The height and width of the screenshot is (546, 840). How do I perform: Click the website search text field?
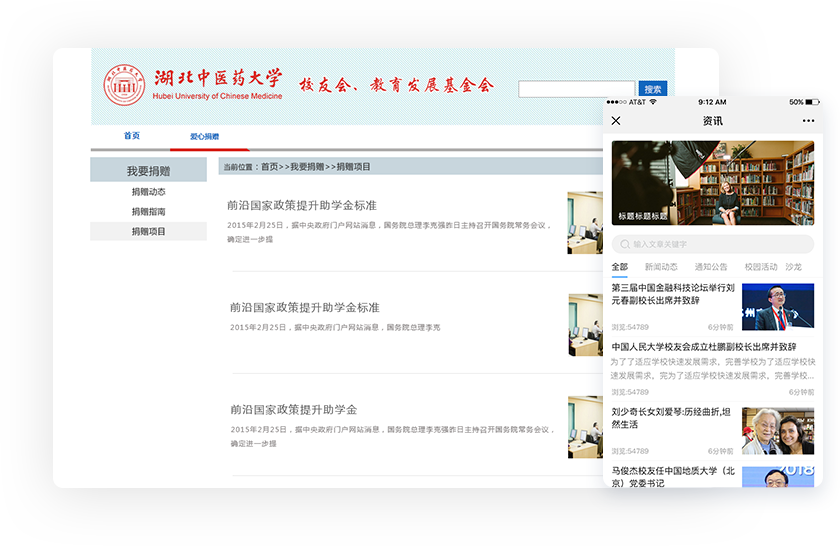(576, 90)
